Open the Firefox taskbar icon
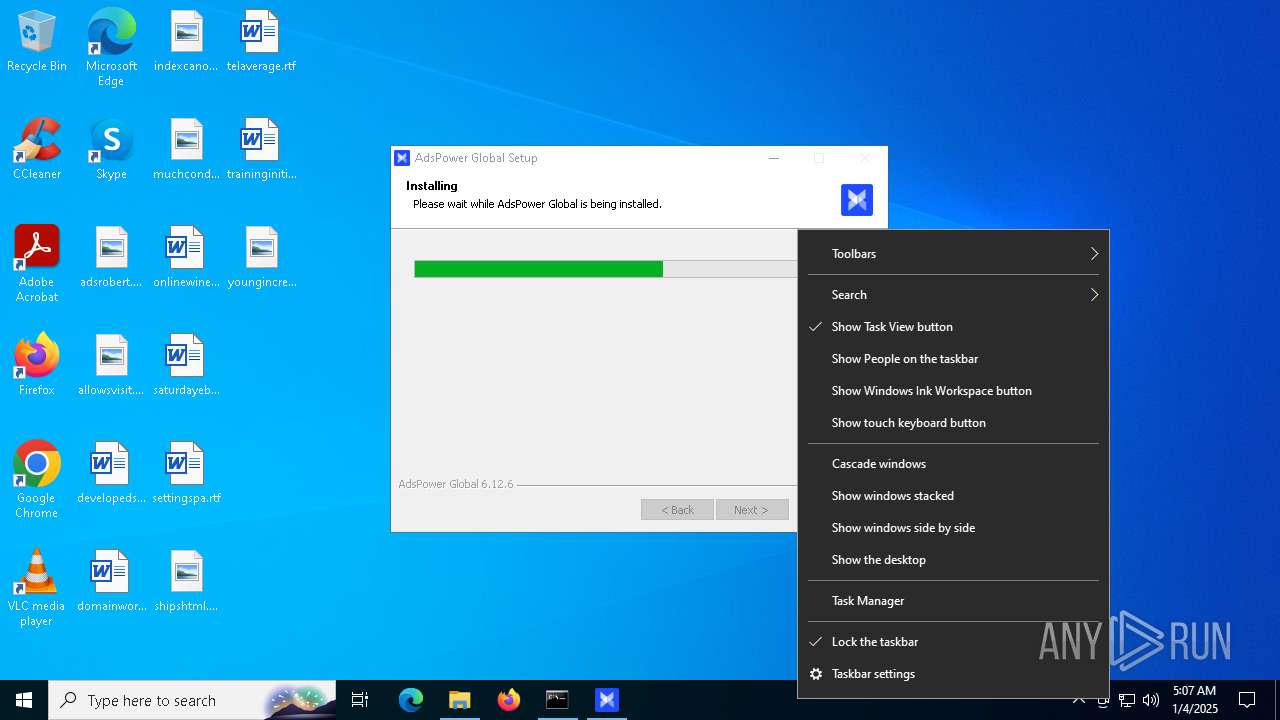1280x720 pixels. point(509,700)
